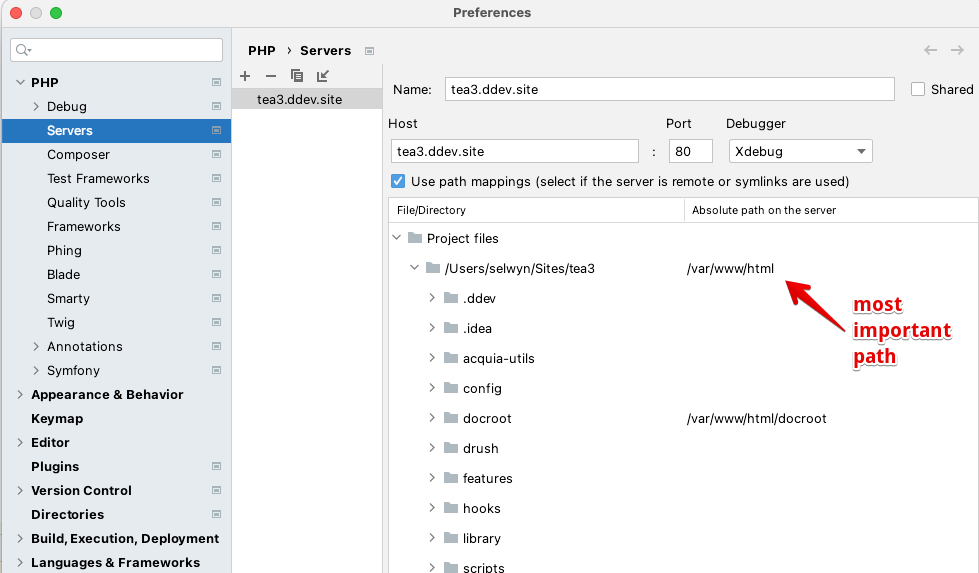Open Composer settings page
Screen dimensions: 979x573
pos(78,154)
